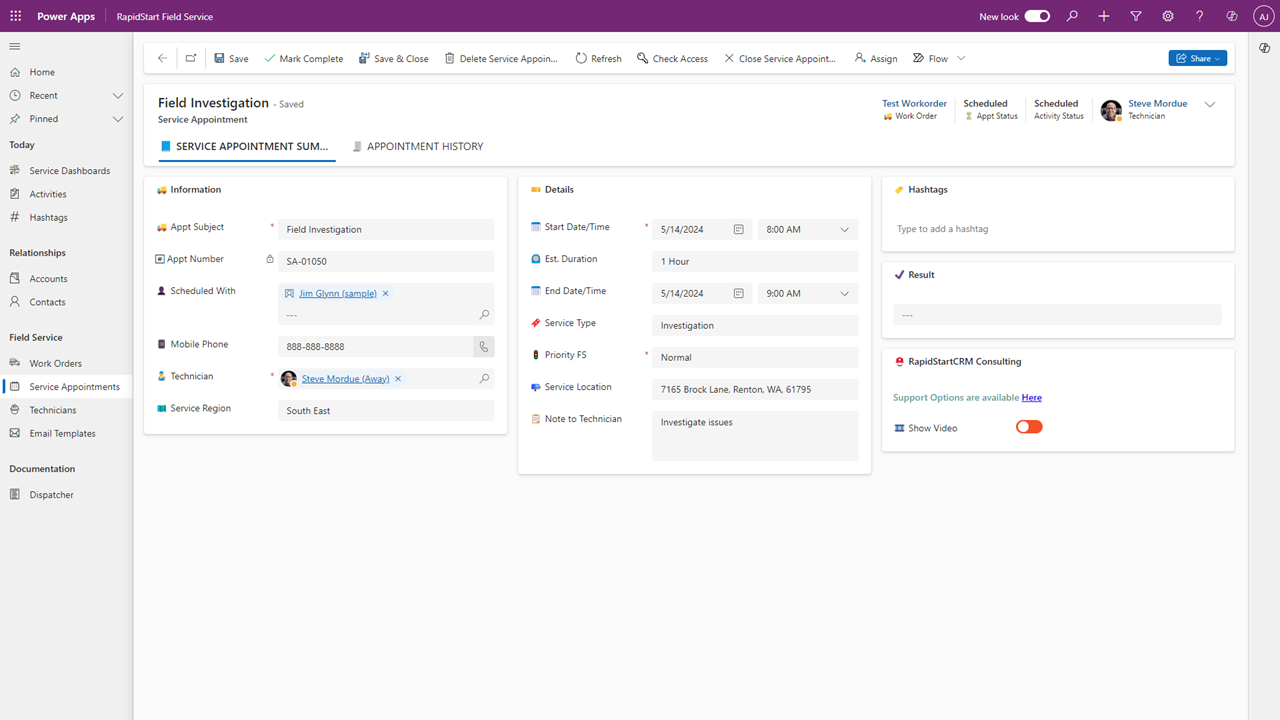Click the hashtag input field
The width and height of the screenshot is (1280, 720).
(x=1057, y=229)
